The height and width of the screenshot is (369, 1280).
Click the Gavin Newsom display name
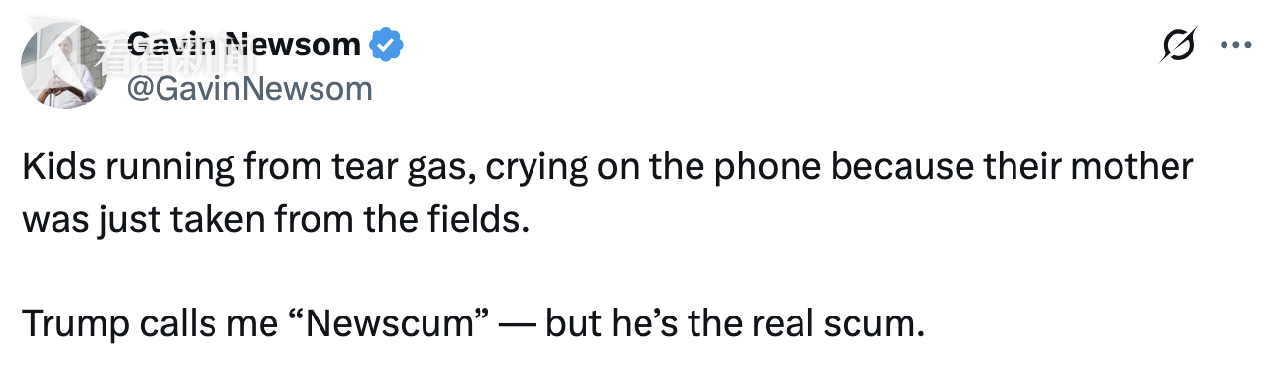tap(245, 45)
